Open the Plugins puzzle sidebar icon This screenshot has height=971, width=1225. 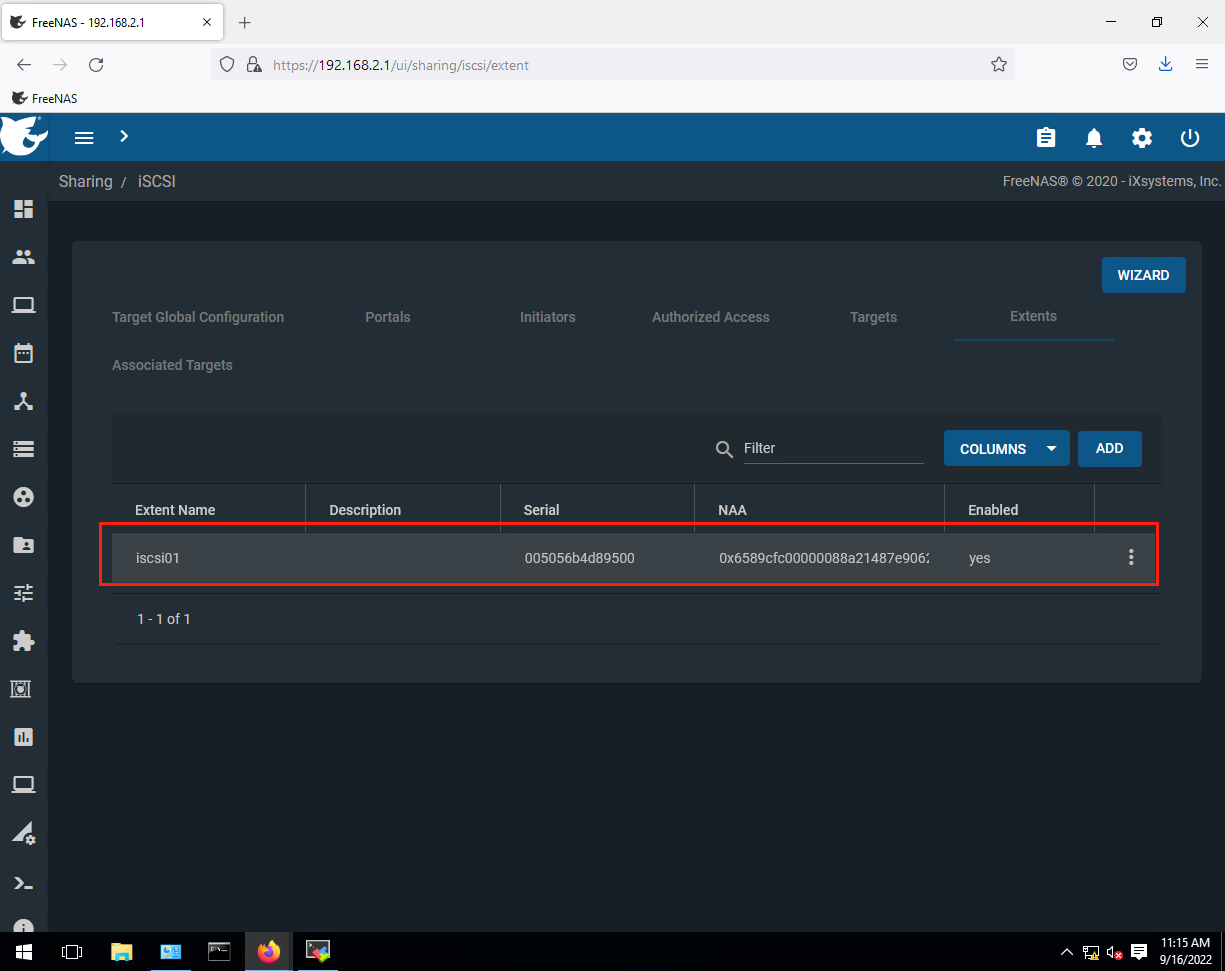(23, 641)
